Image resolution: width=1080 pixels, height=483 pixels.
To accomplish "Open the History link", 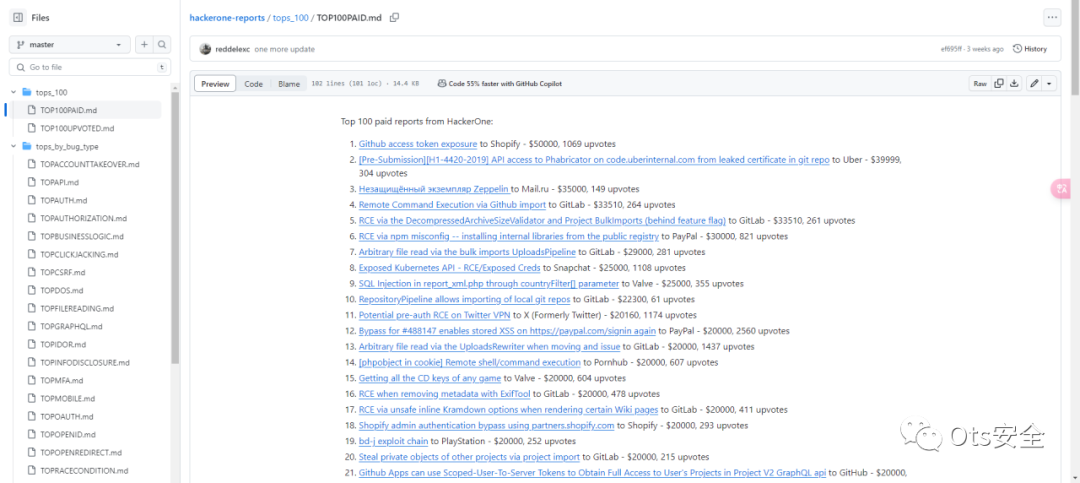I will [1030, 49].
